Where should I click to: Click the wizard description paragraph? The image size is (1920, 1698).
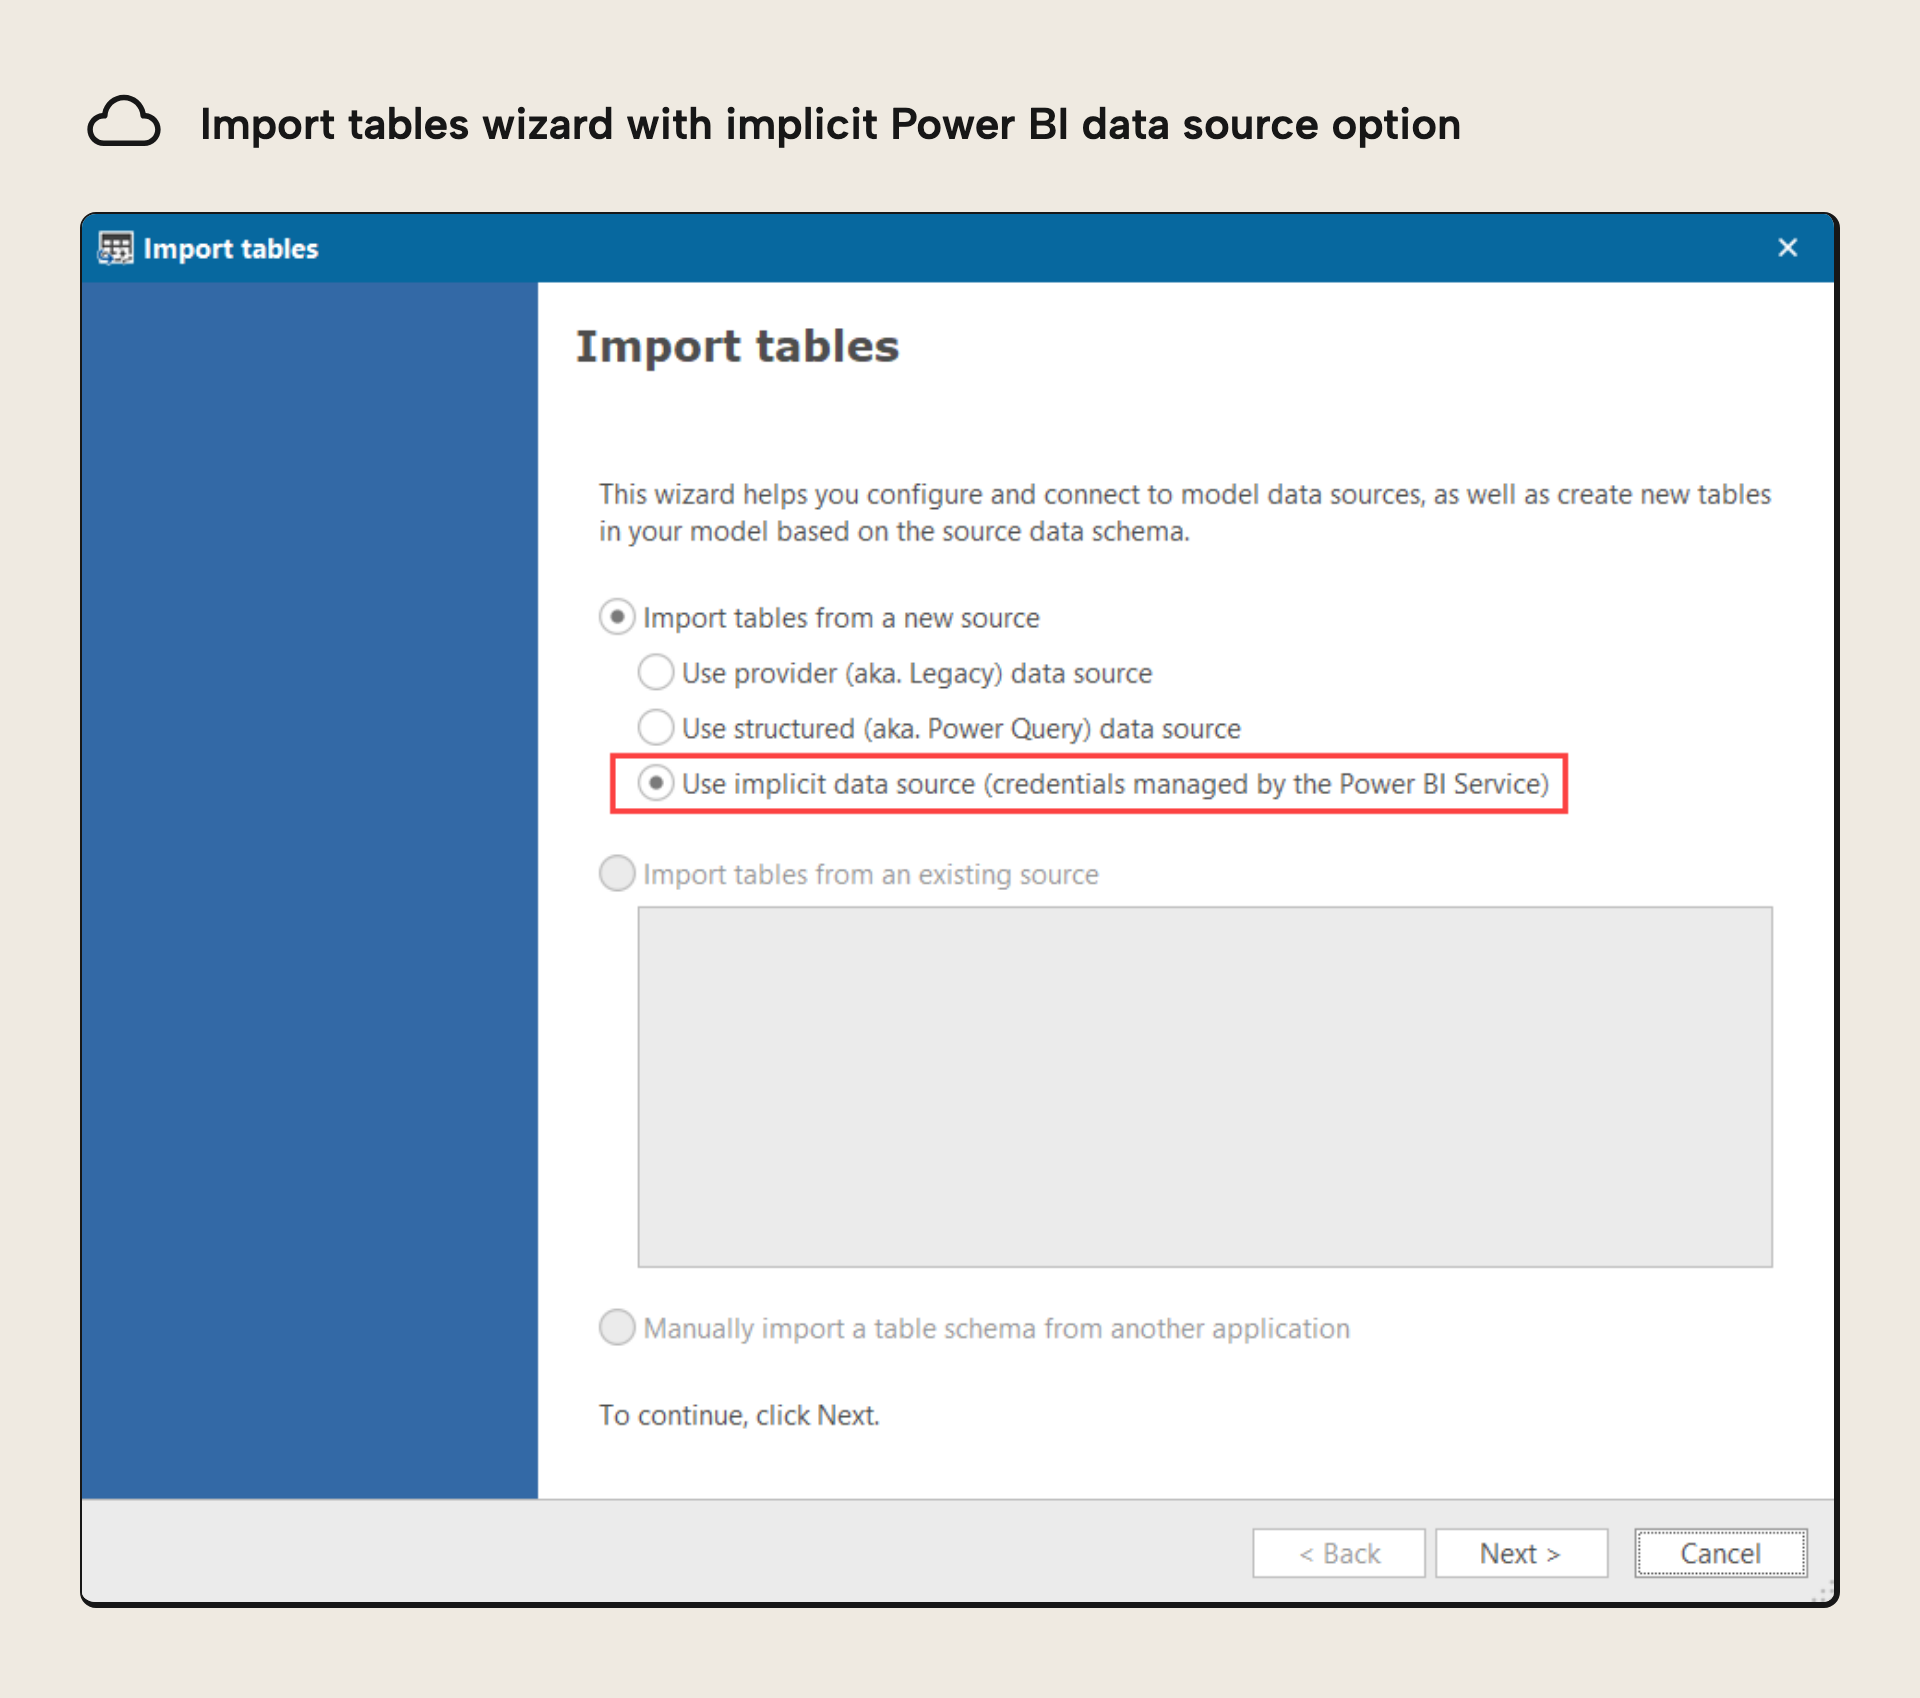coord(1185,512)
